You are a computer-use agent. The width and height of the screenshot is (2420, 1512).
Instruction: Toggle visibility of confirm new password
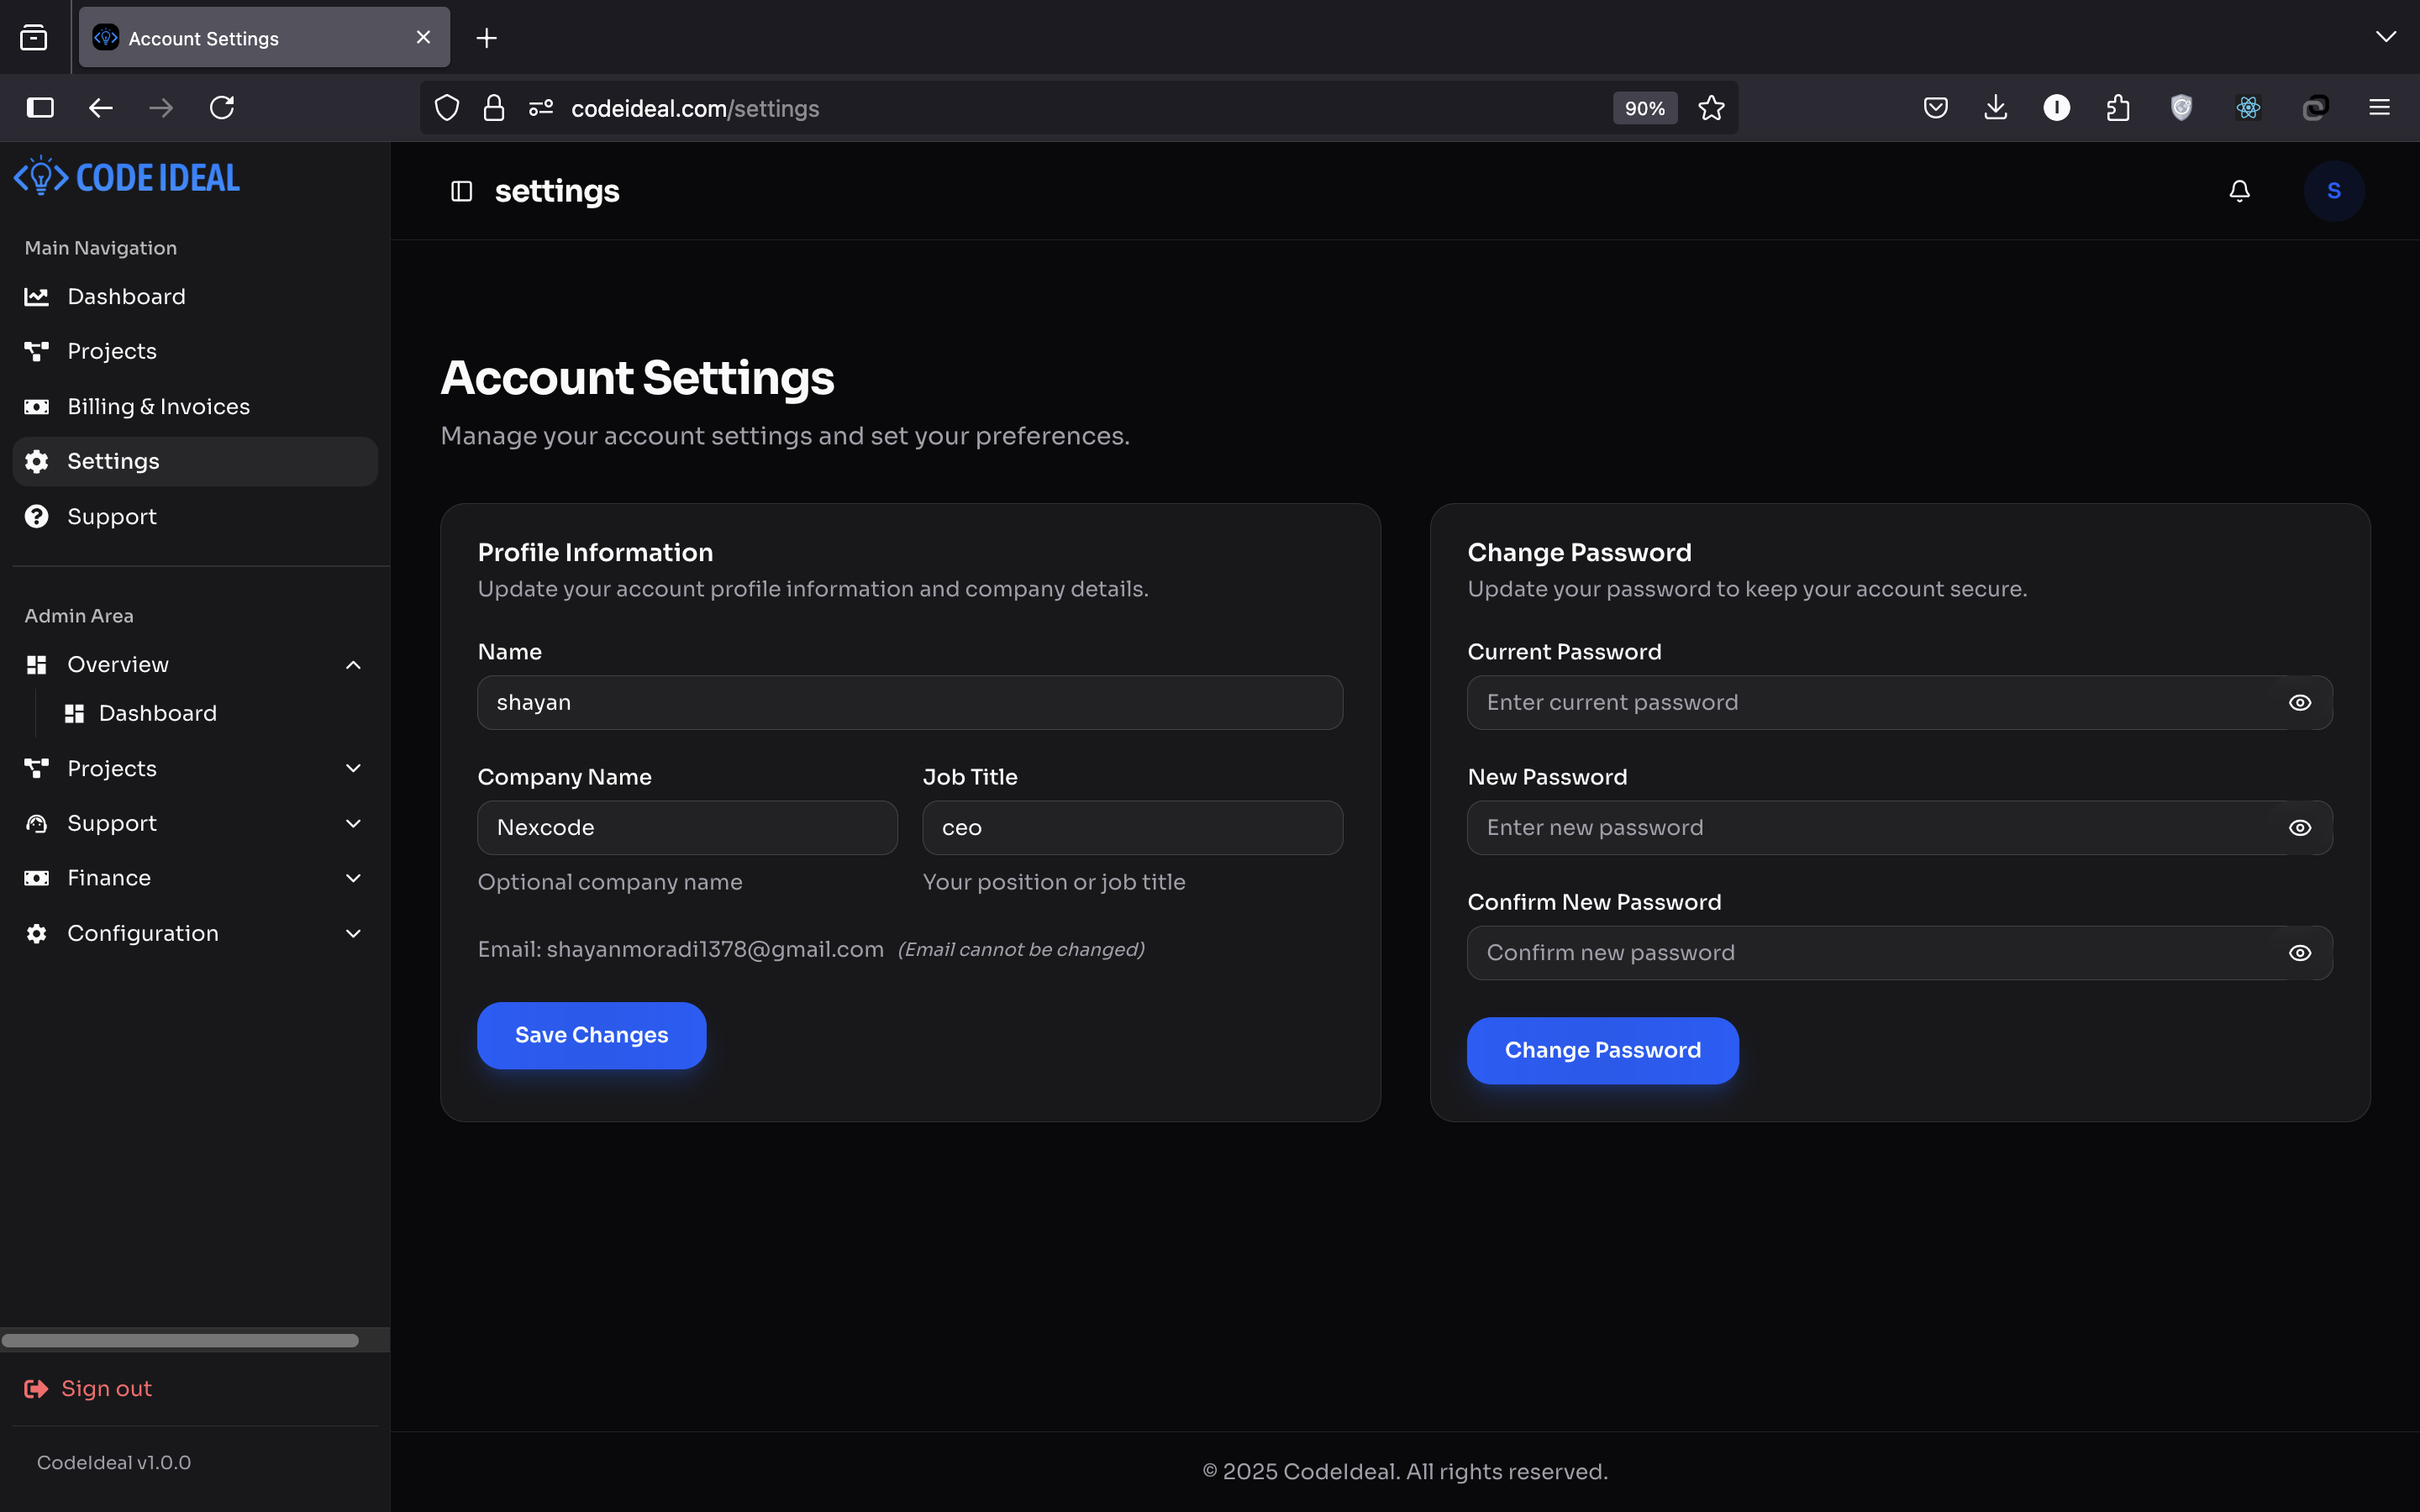2299,953
